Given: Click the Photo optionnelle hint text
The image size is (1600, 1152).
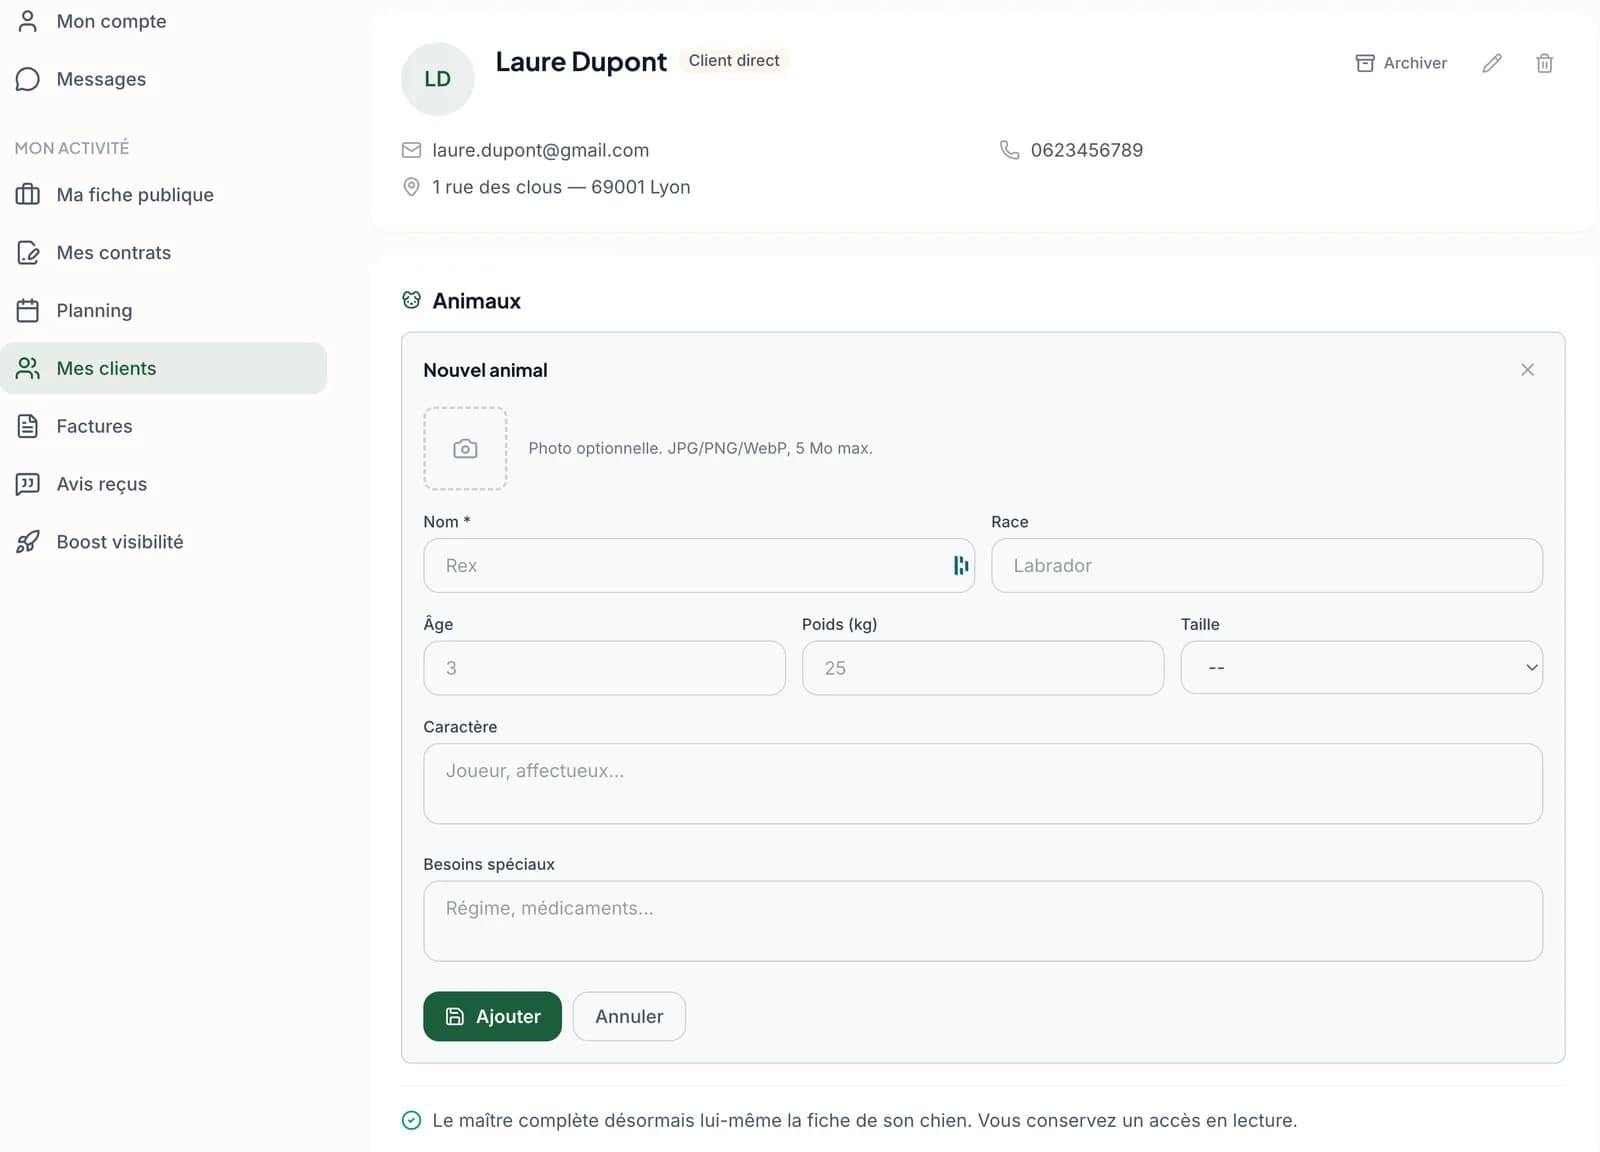Looking at the screenshot, I should coord(700,448).
